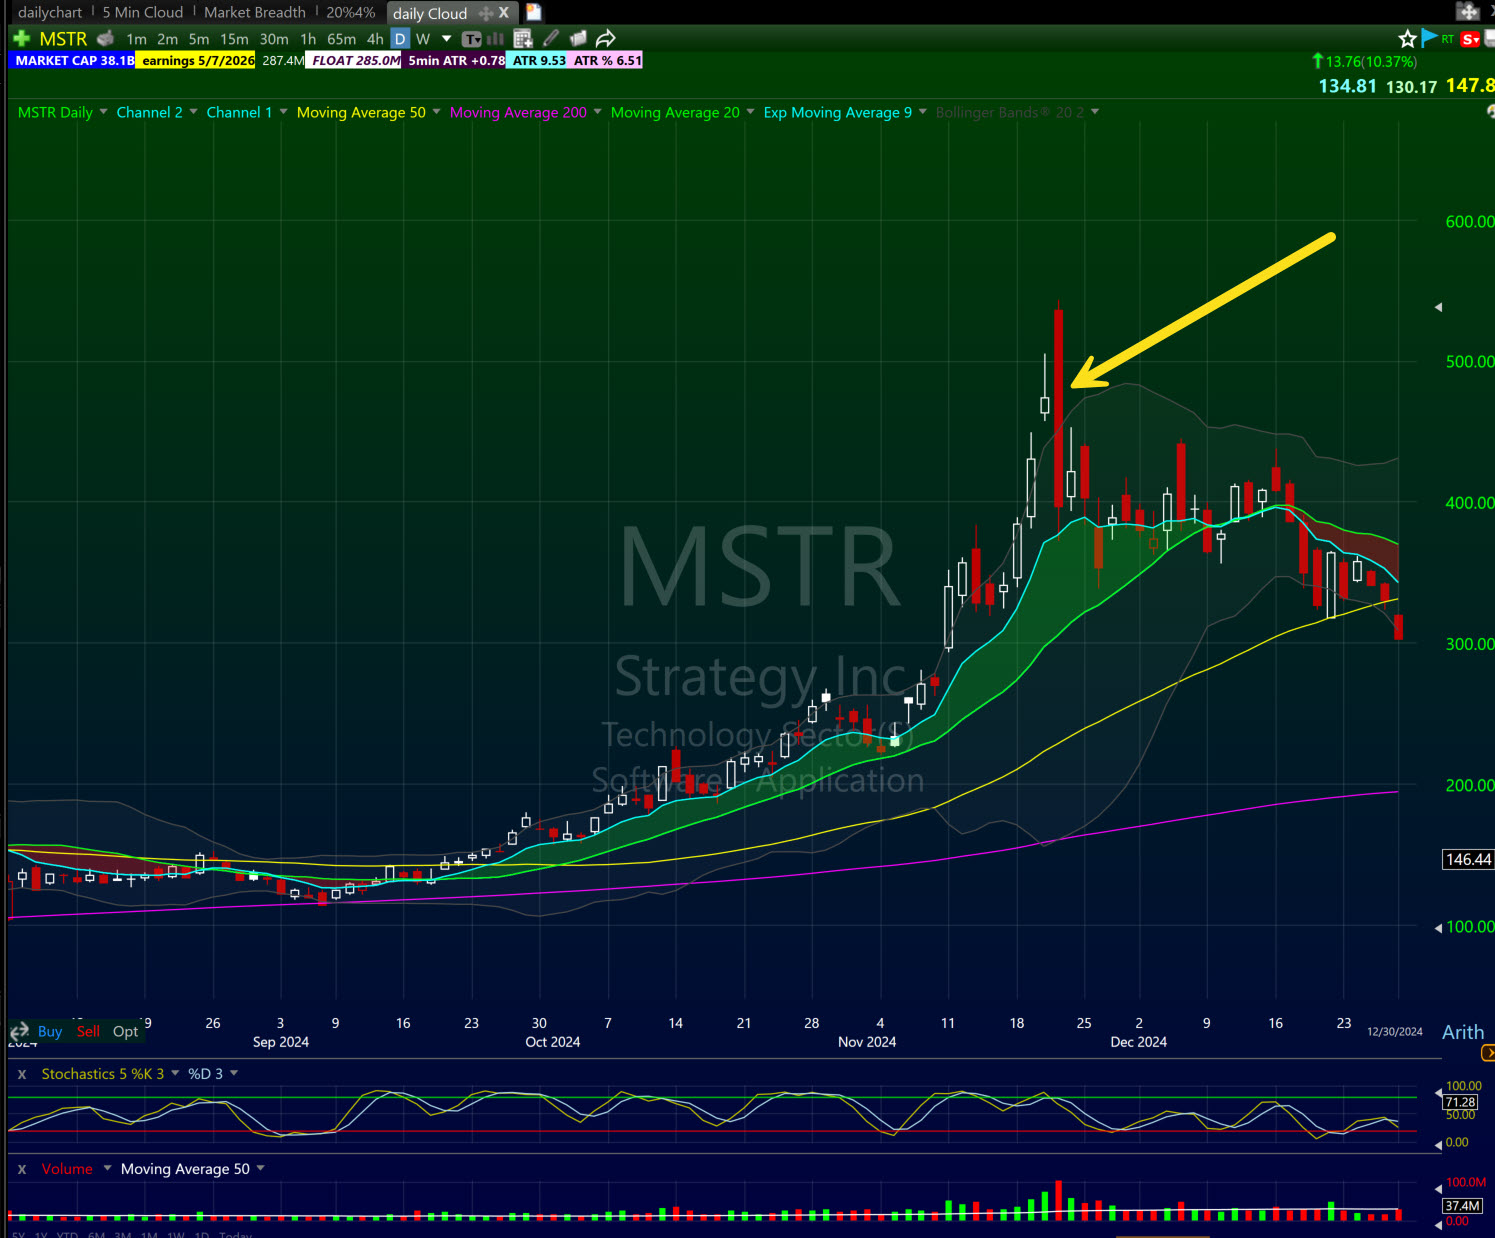
Task: Click the move cross icon on daily Cloud tab
Action: pos(485,13)
